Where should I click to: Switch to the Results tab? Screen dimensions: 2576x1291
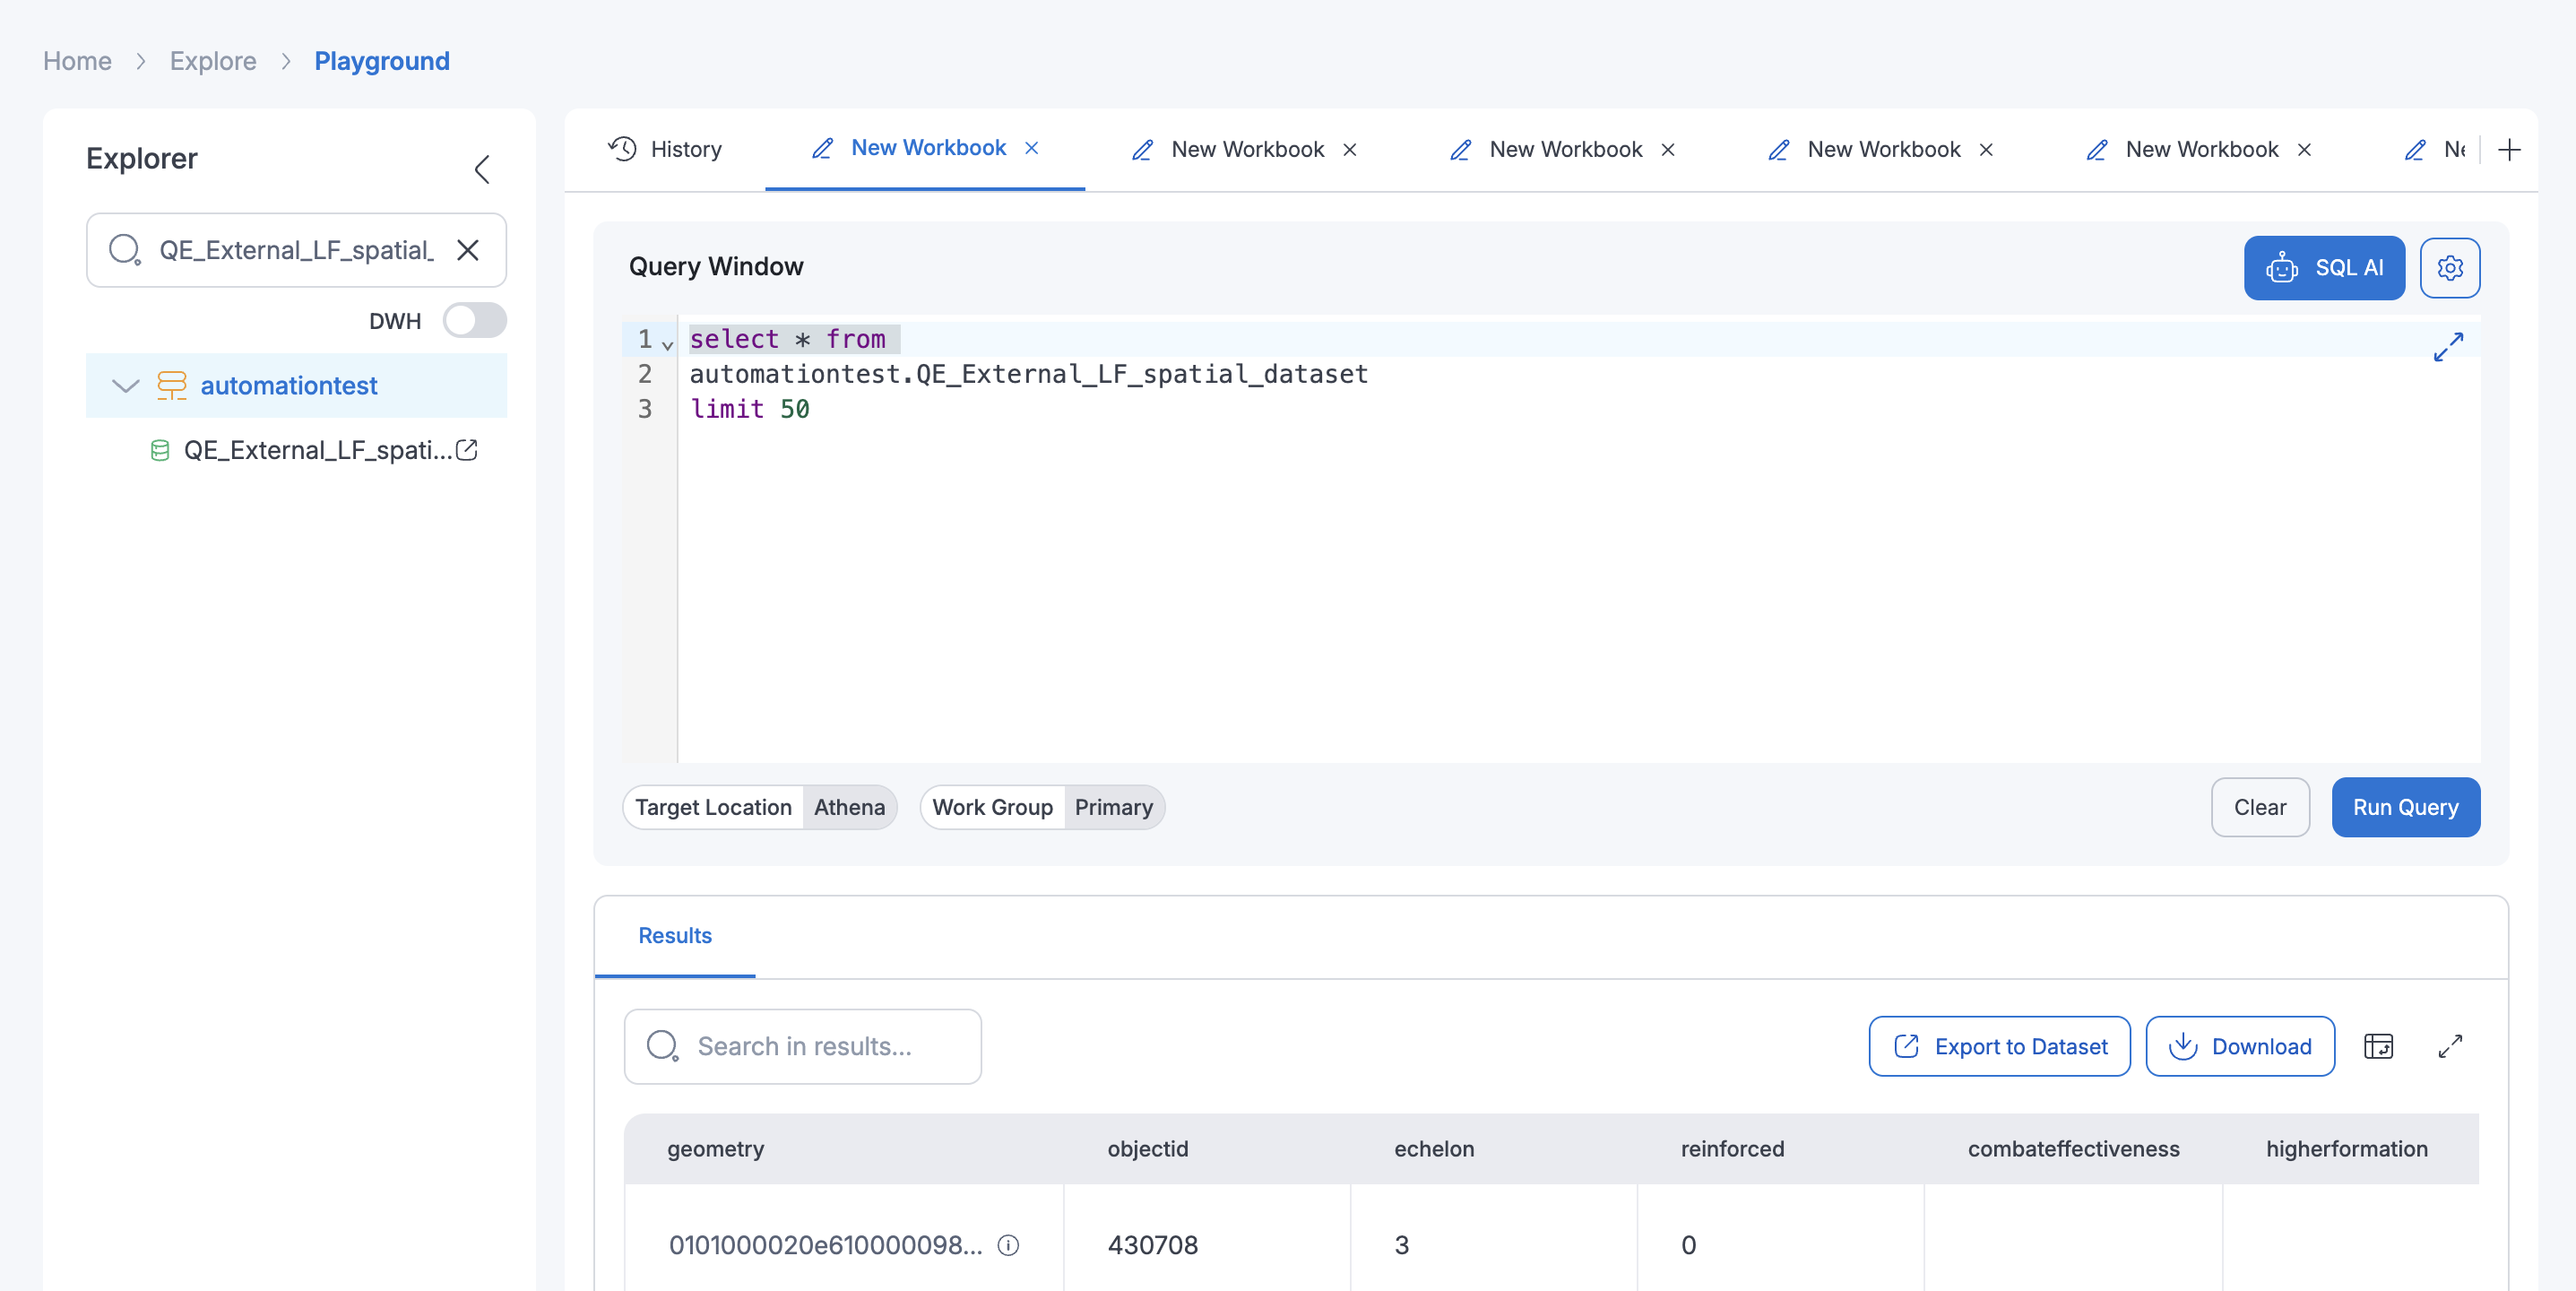tap(674, 936)
